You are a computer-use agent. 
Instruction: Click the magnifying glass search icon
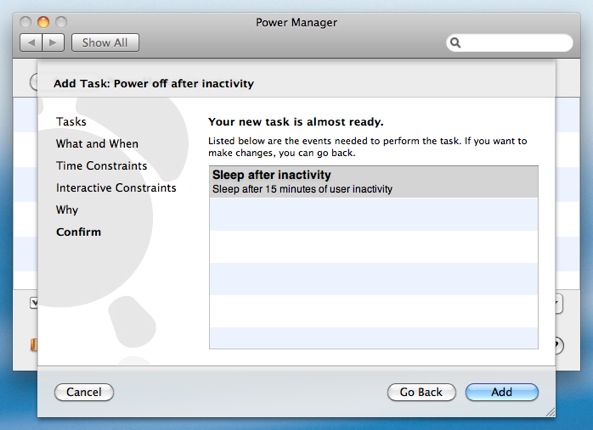[x=455, y=43]
